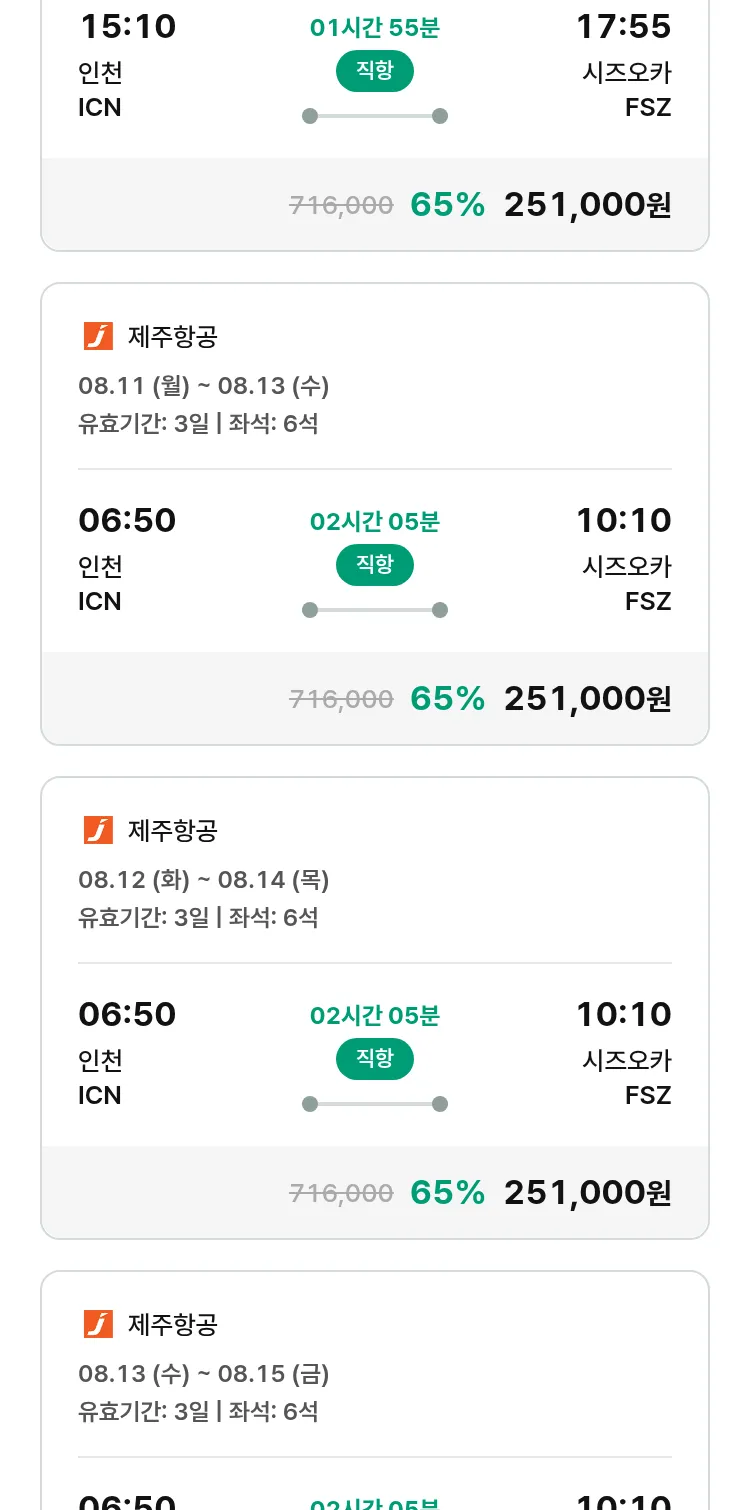Click 02시간 05분 duration on 08.11 flight
Image resolution: width=750 pixels, height=1510 pixels.
pos(374,521)
